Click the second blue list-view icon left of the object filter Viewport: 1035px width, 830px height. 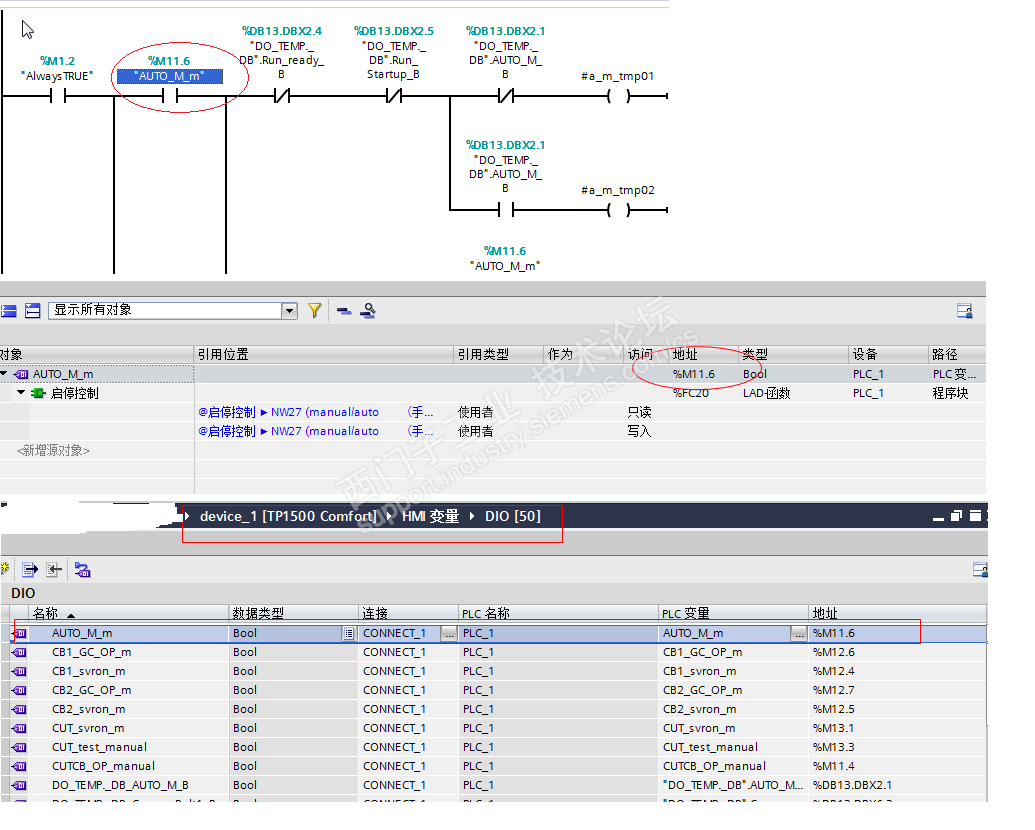click(32, 310)
